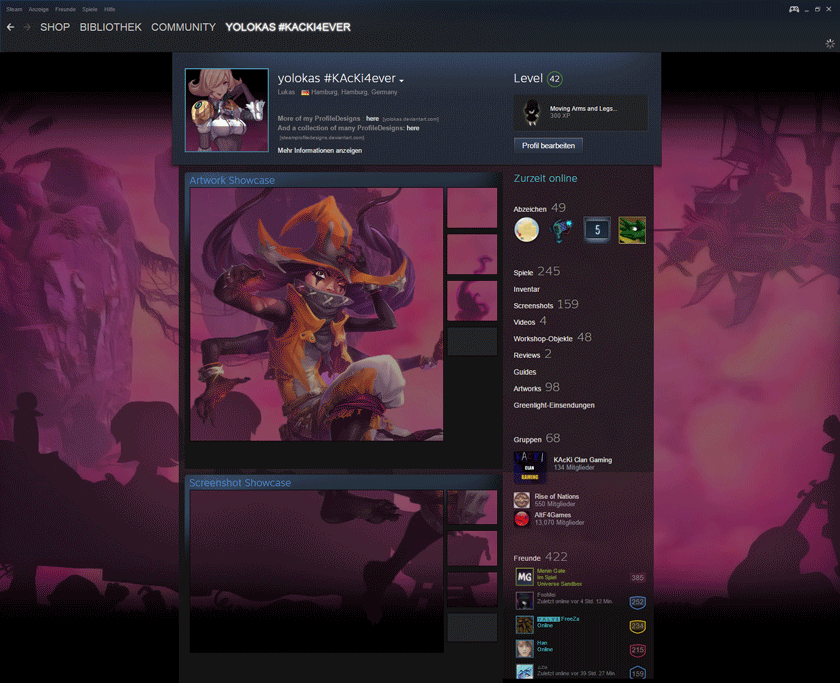Switch to the Community tab
Viewport: 840px width, 683px height.
click(x=183, y=27)
